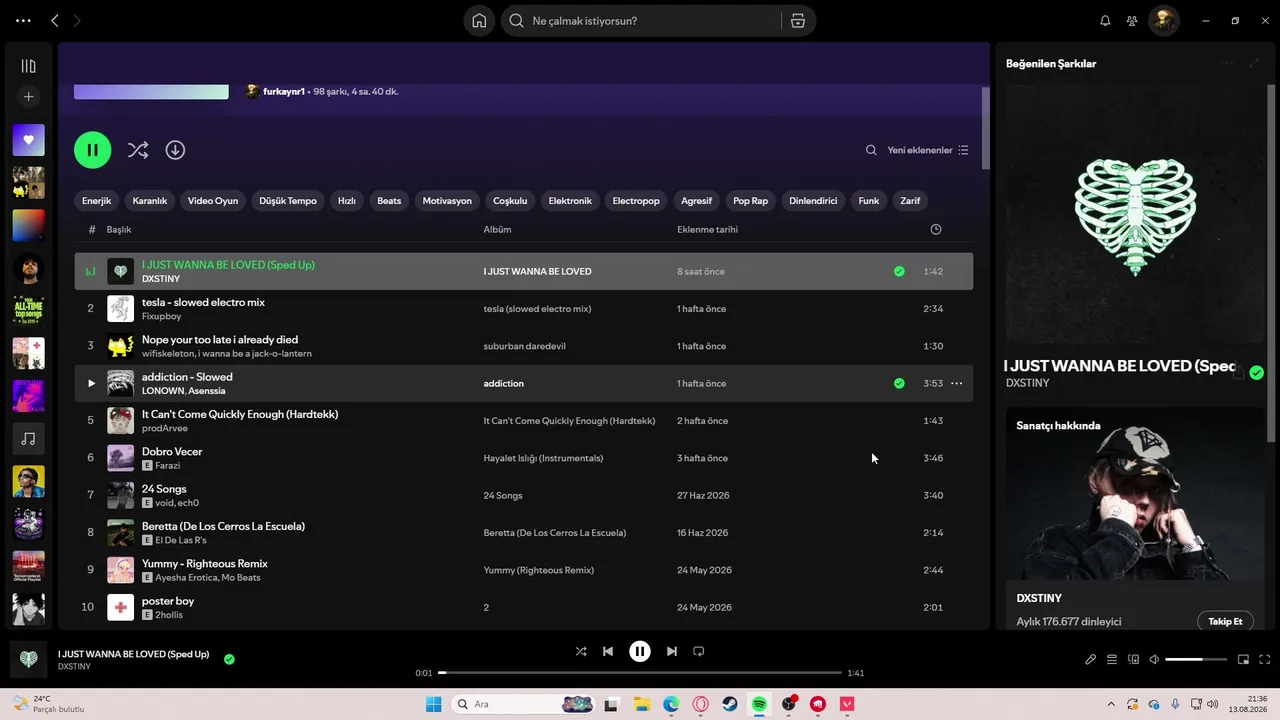Create a new playlist with the plus icon
The width and height of the screenshot is (1280, 720).
(28, 97)
